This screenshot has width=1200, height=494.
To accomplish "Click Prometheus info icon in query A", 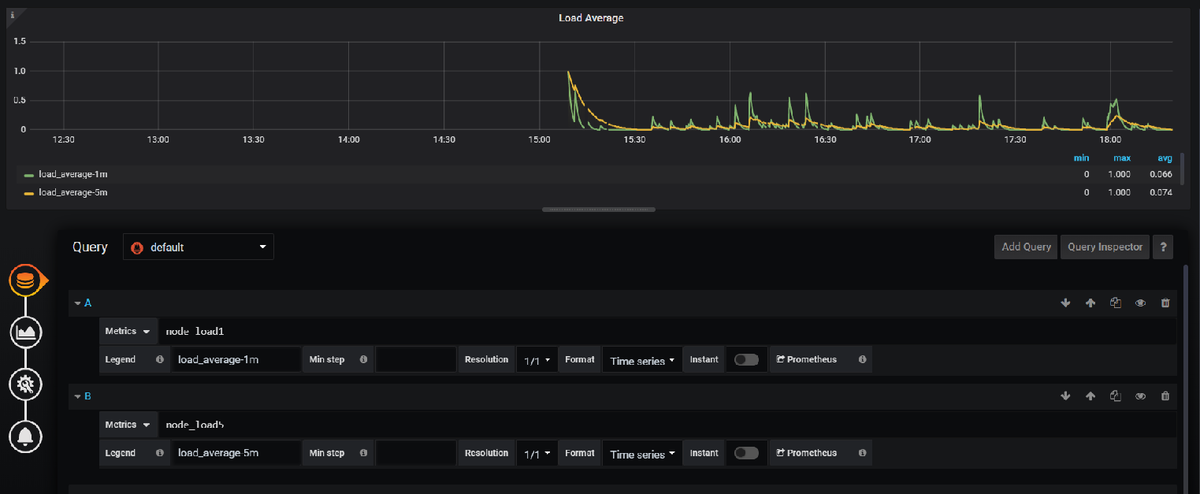I will 862,359.
